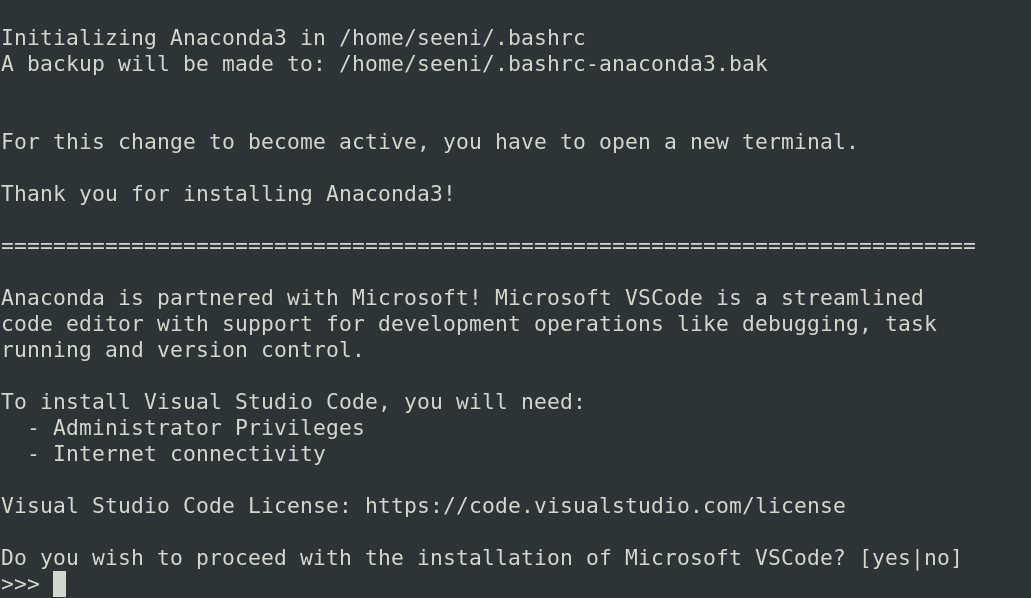Click the >>> prompt symbol

click(20, 584)
